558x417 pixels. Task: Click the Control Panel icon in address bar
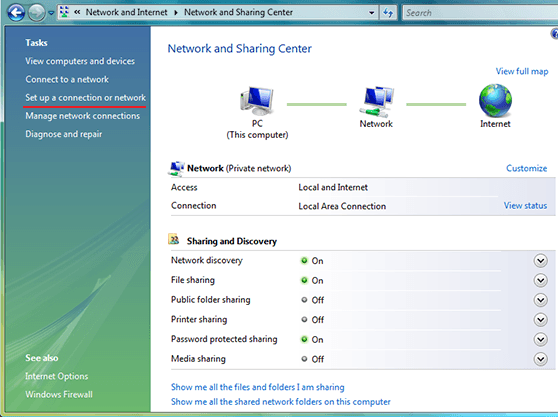(64, 12)
